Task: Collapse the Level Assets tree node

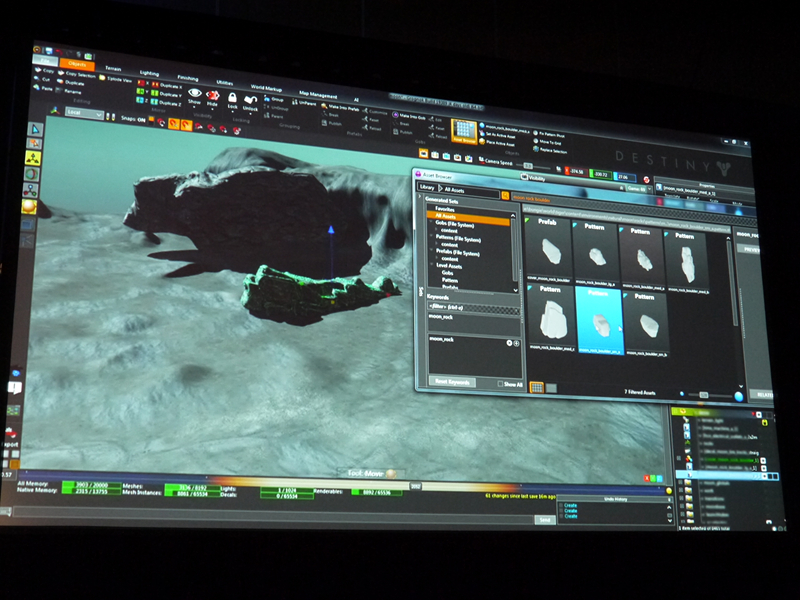Action: click(432, 265)
